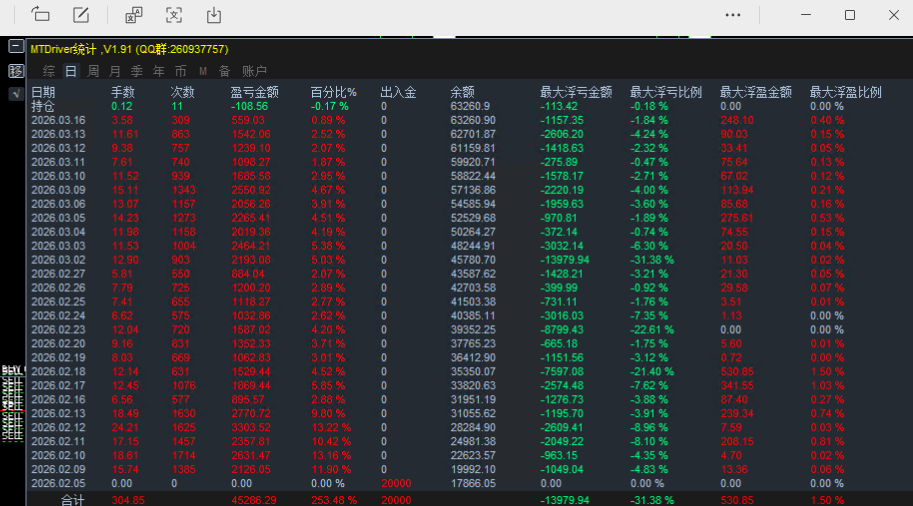
Task: Switch to the 季 quarterly tab
Action: [x=137, y=71]
